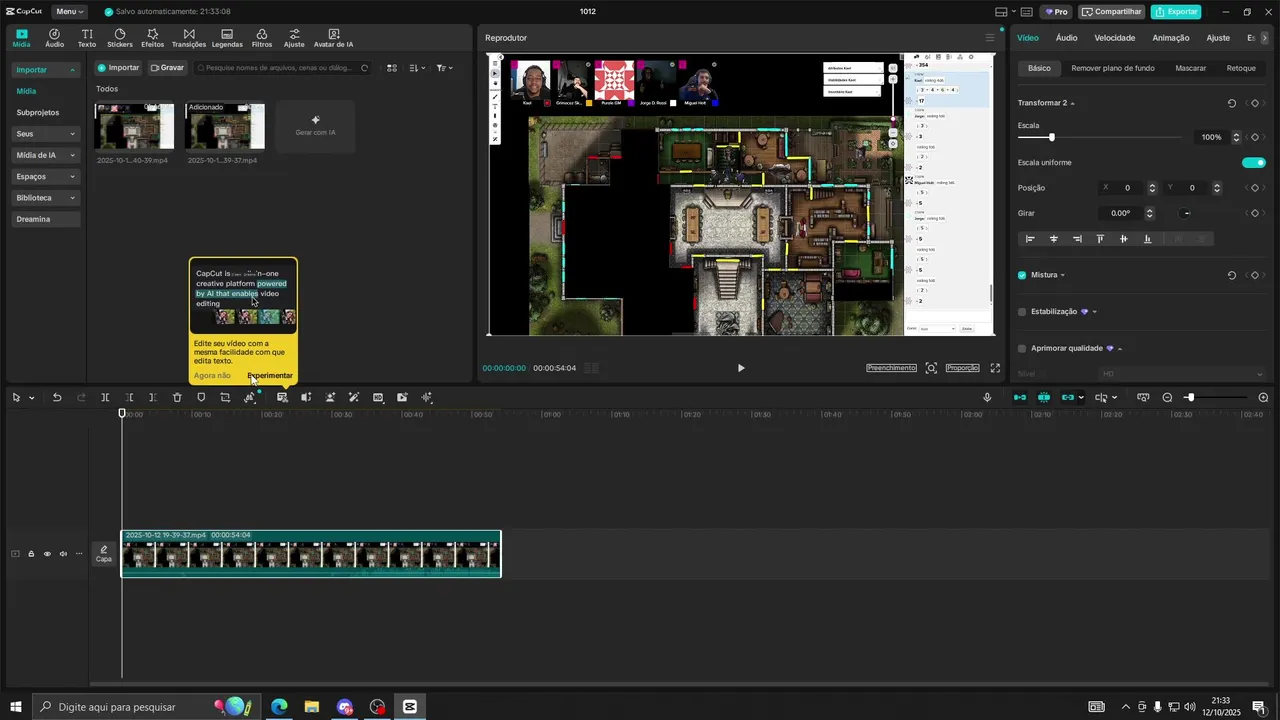The width and height of the screenshot is (1280, 720).
Task: Adjust the Escala slider handle
Action: click(1051, 137)
